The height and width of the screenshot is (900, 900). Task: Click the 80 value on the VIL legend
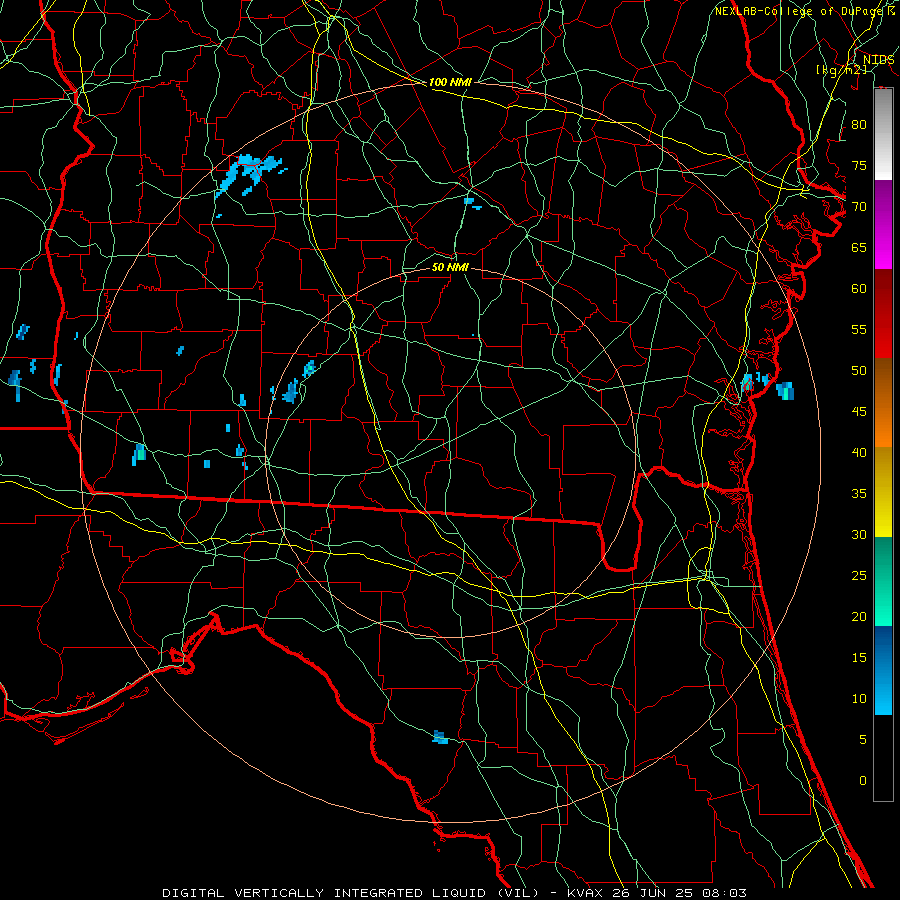[859, 125]
